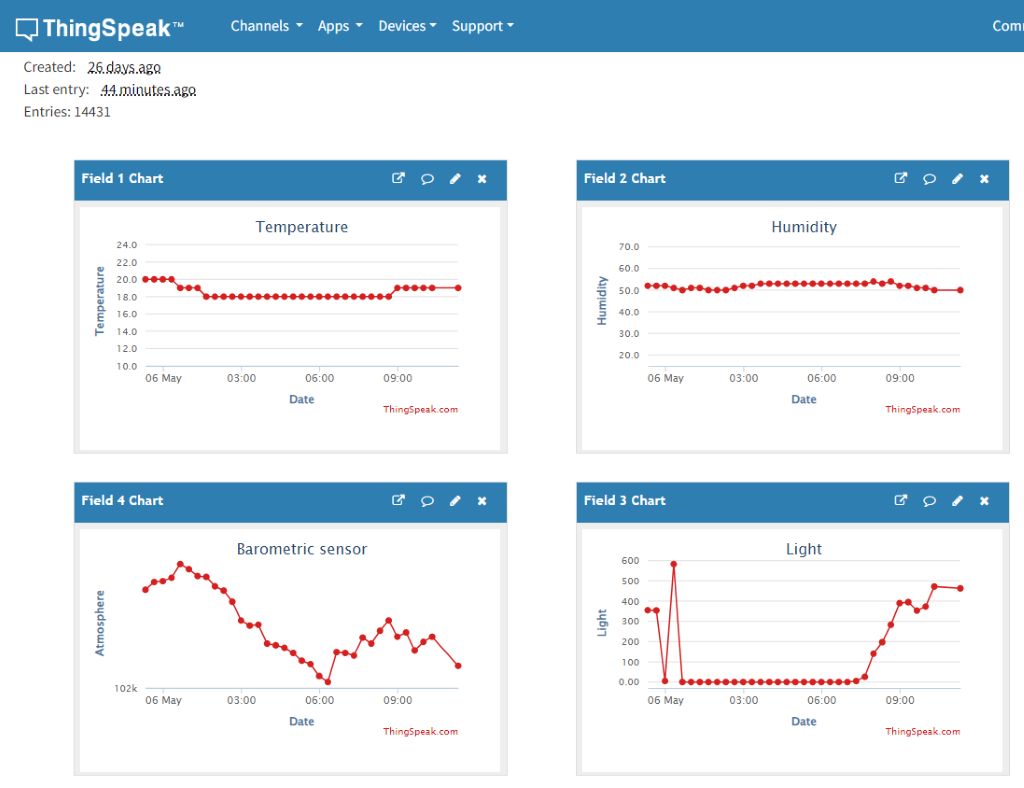Screen dimensions: 1024x788
Task: Expand the Channels menu
Action: [x=266, y=26]
